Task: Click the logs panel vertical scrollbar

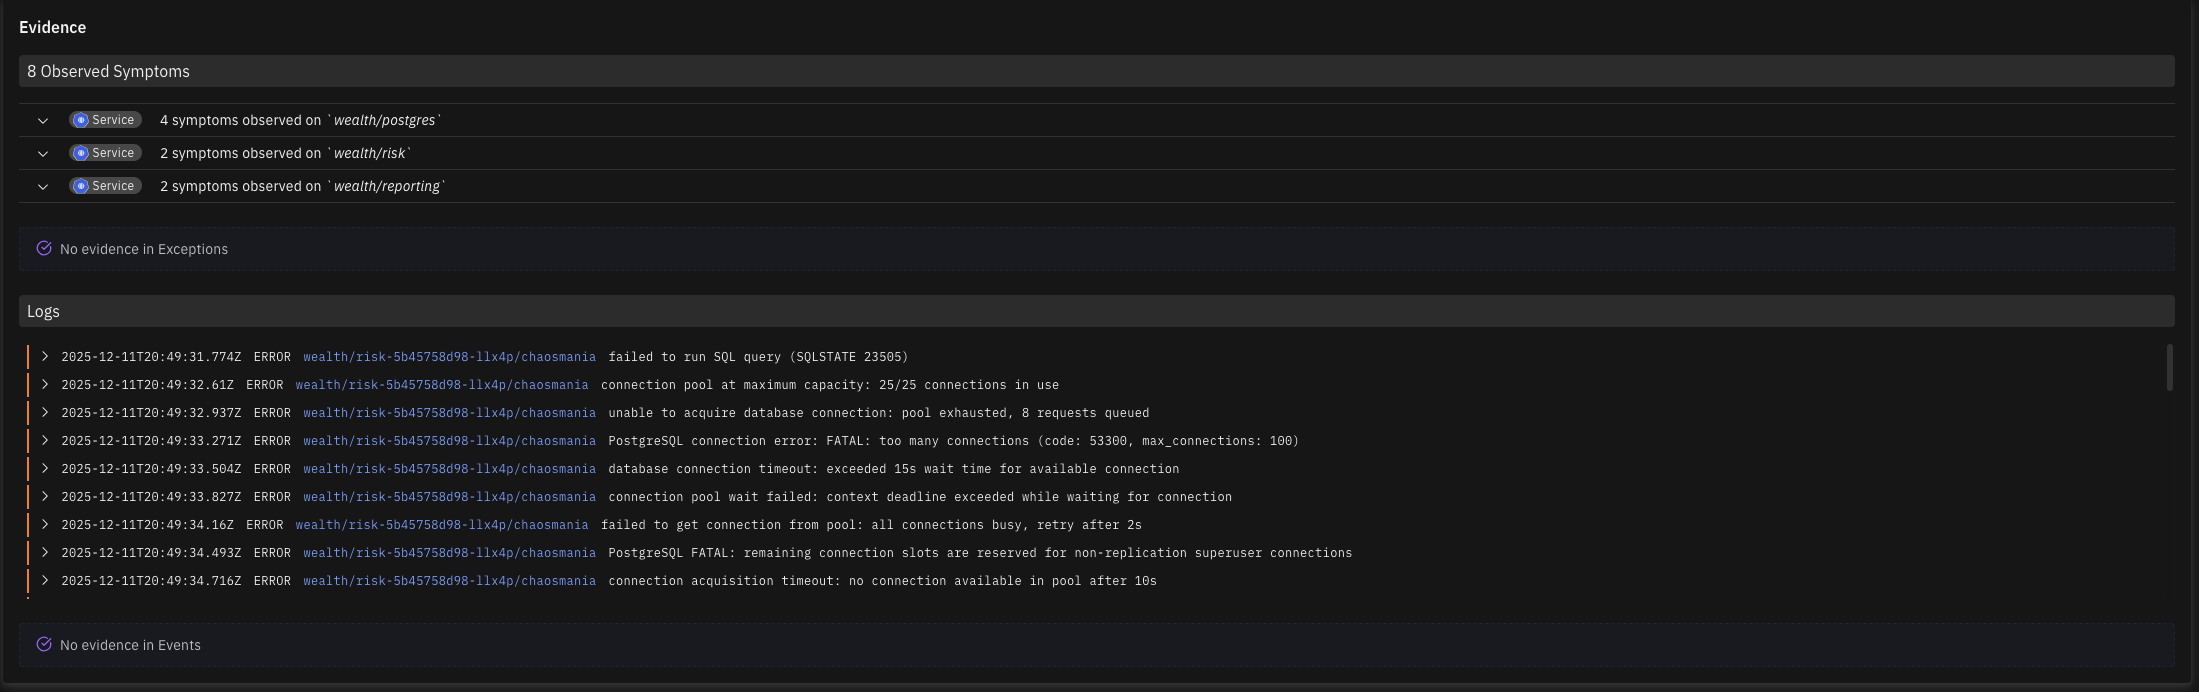Action: 2169,368
